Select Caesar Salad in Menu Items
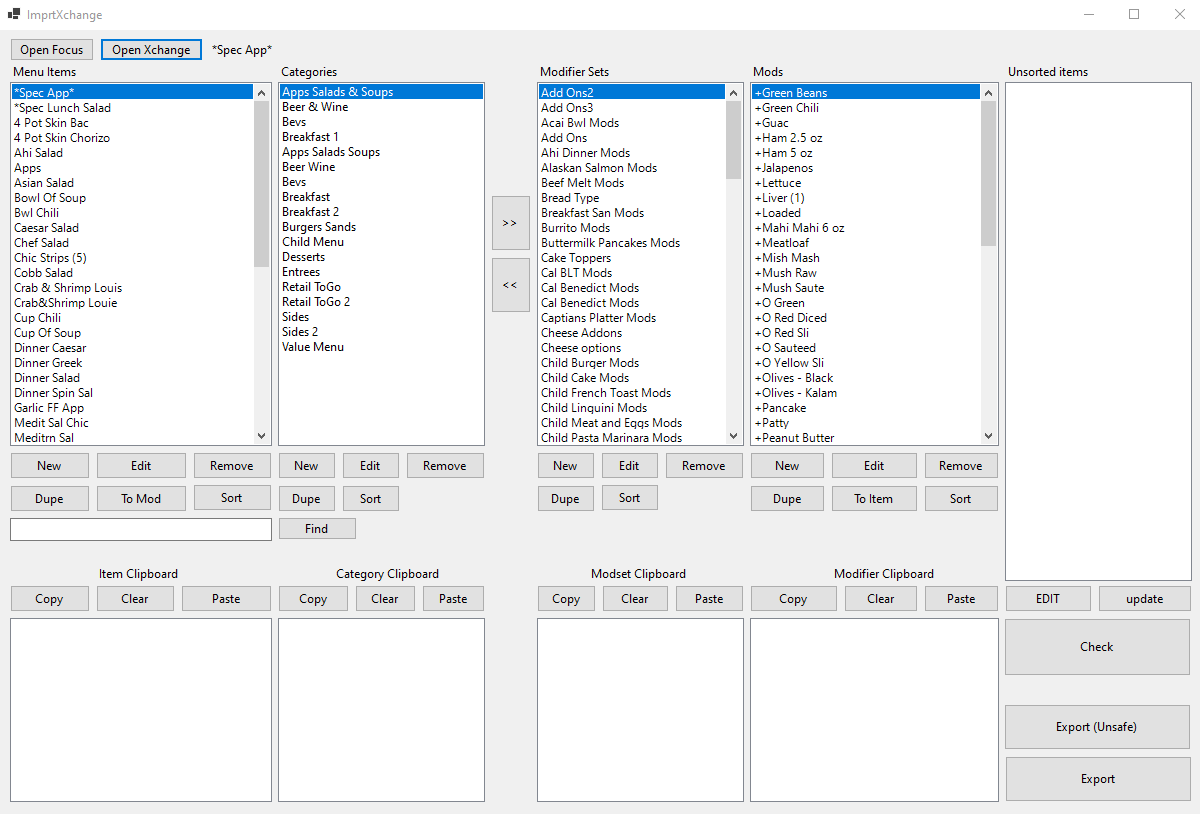This screenshot has height=814, width=1200. (x=46, y=228)
